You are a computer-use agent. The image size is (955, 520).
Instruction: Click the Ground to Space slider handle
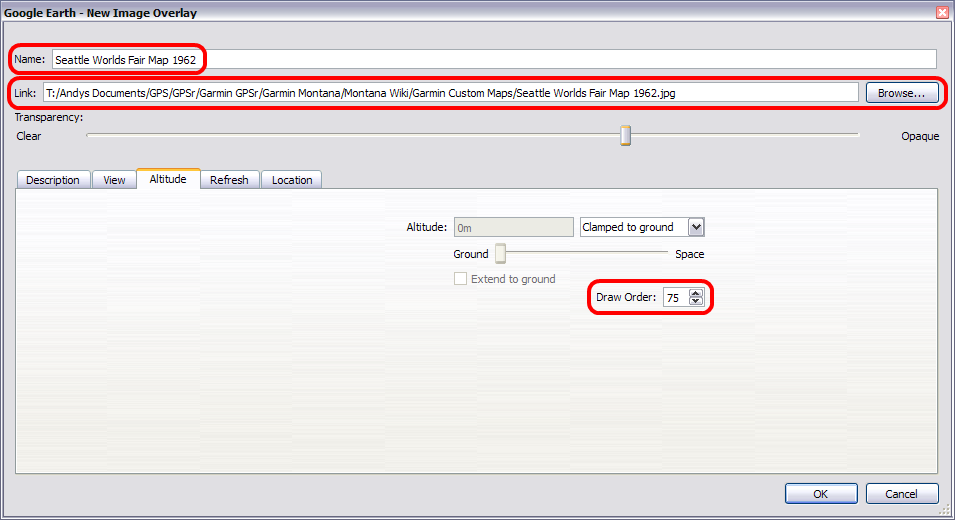tap(500, 253)
